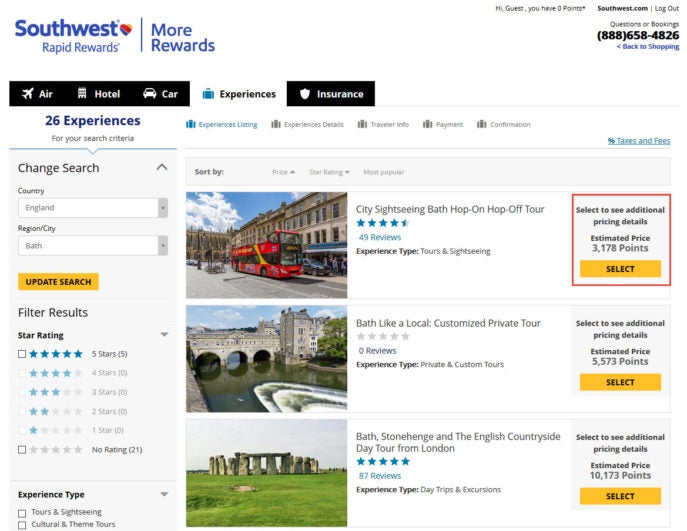
Task: Click the 5 Stars star icons in filter
Action: coord(56,354)
